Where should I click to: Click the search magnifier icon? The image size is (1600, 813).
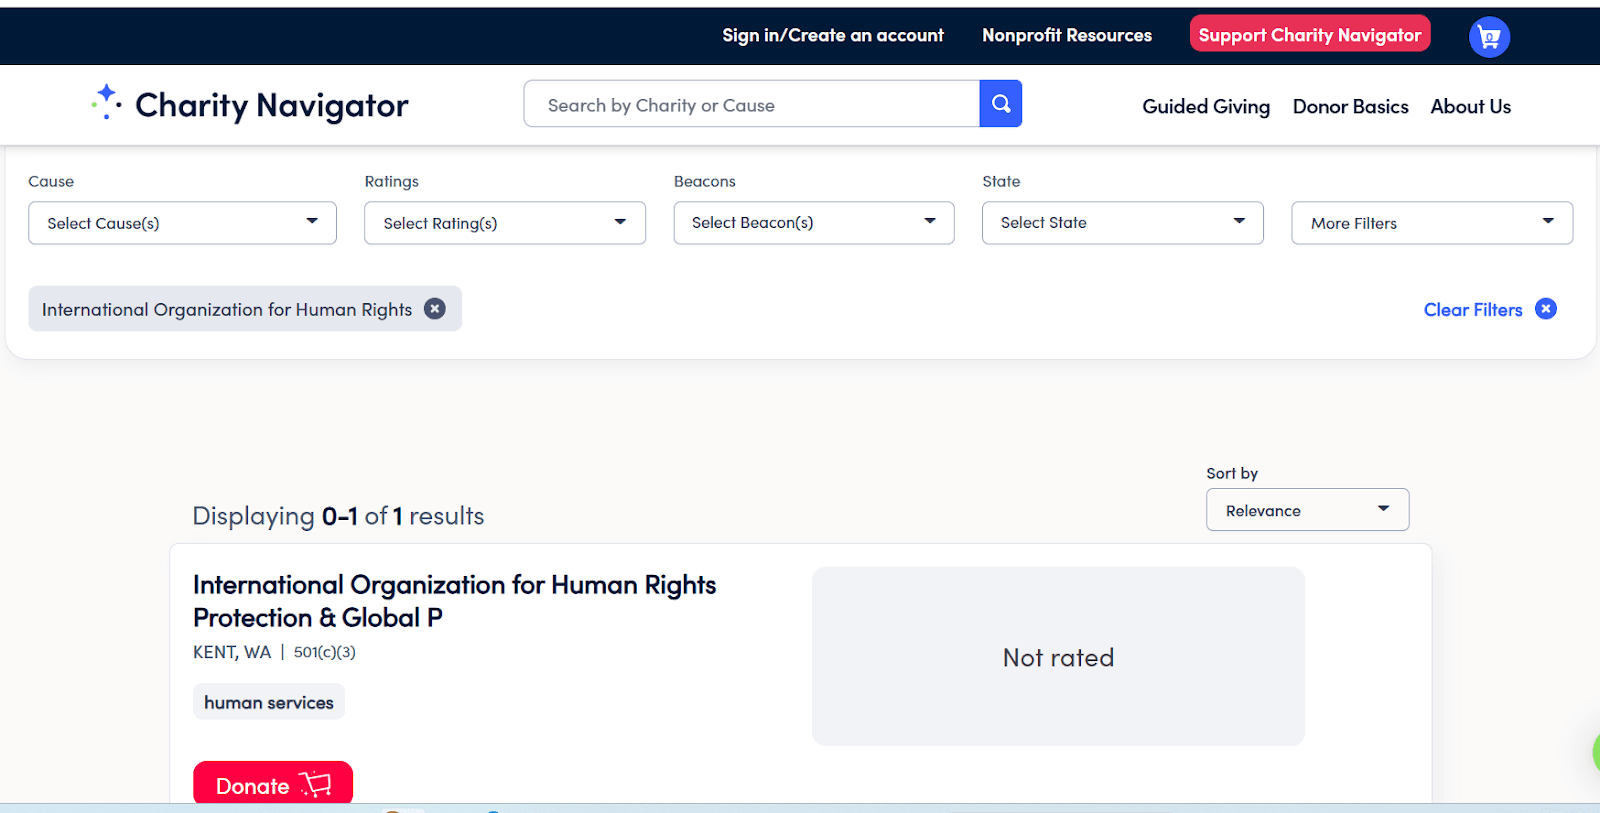click(1000, 103)
